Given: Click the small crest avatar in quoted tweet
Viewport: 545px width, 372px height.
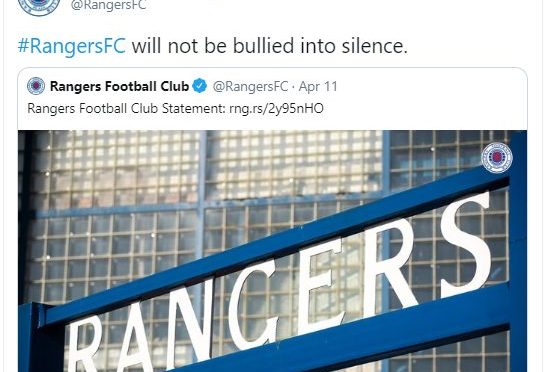Looking at the screenshot, I should [x=36, y=86].
